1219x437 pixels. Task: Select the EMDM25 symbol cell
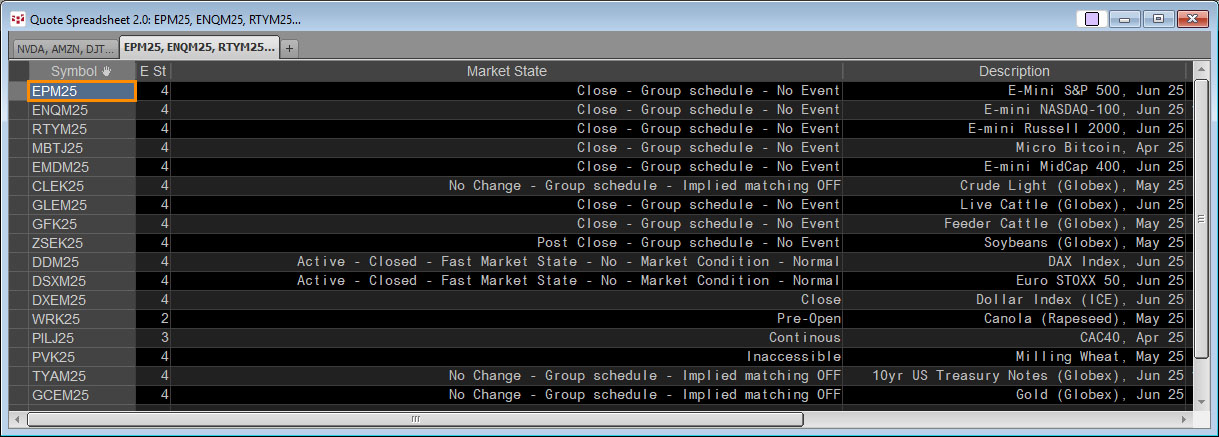82,167
